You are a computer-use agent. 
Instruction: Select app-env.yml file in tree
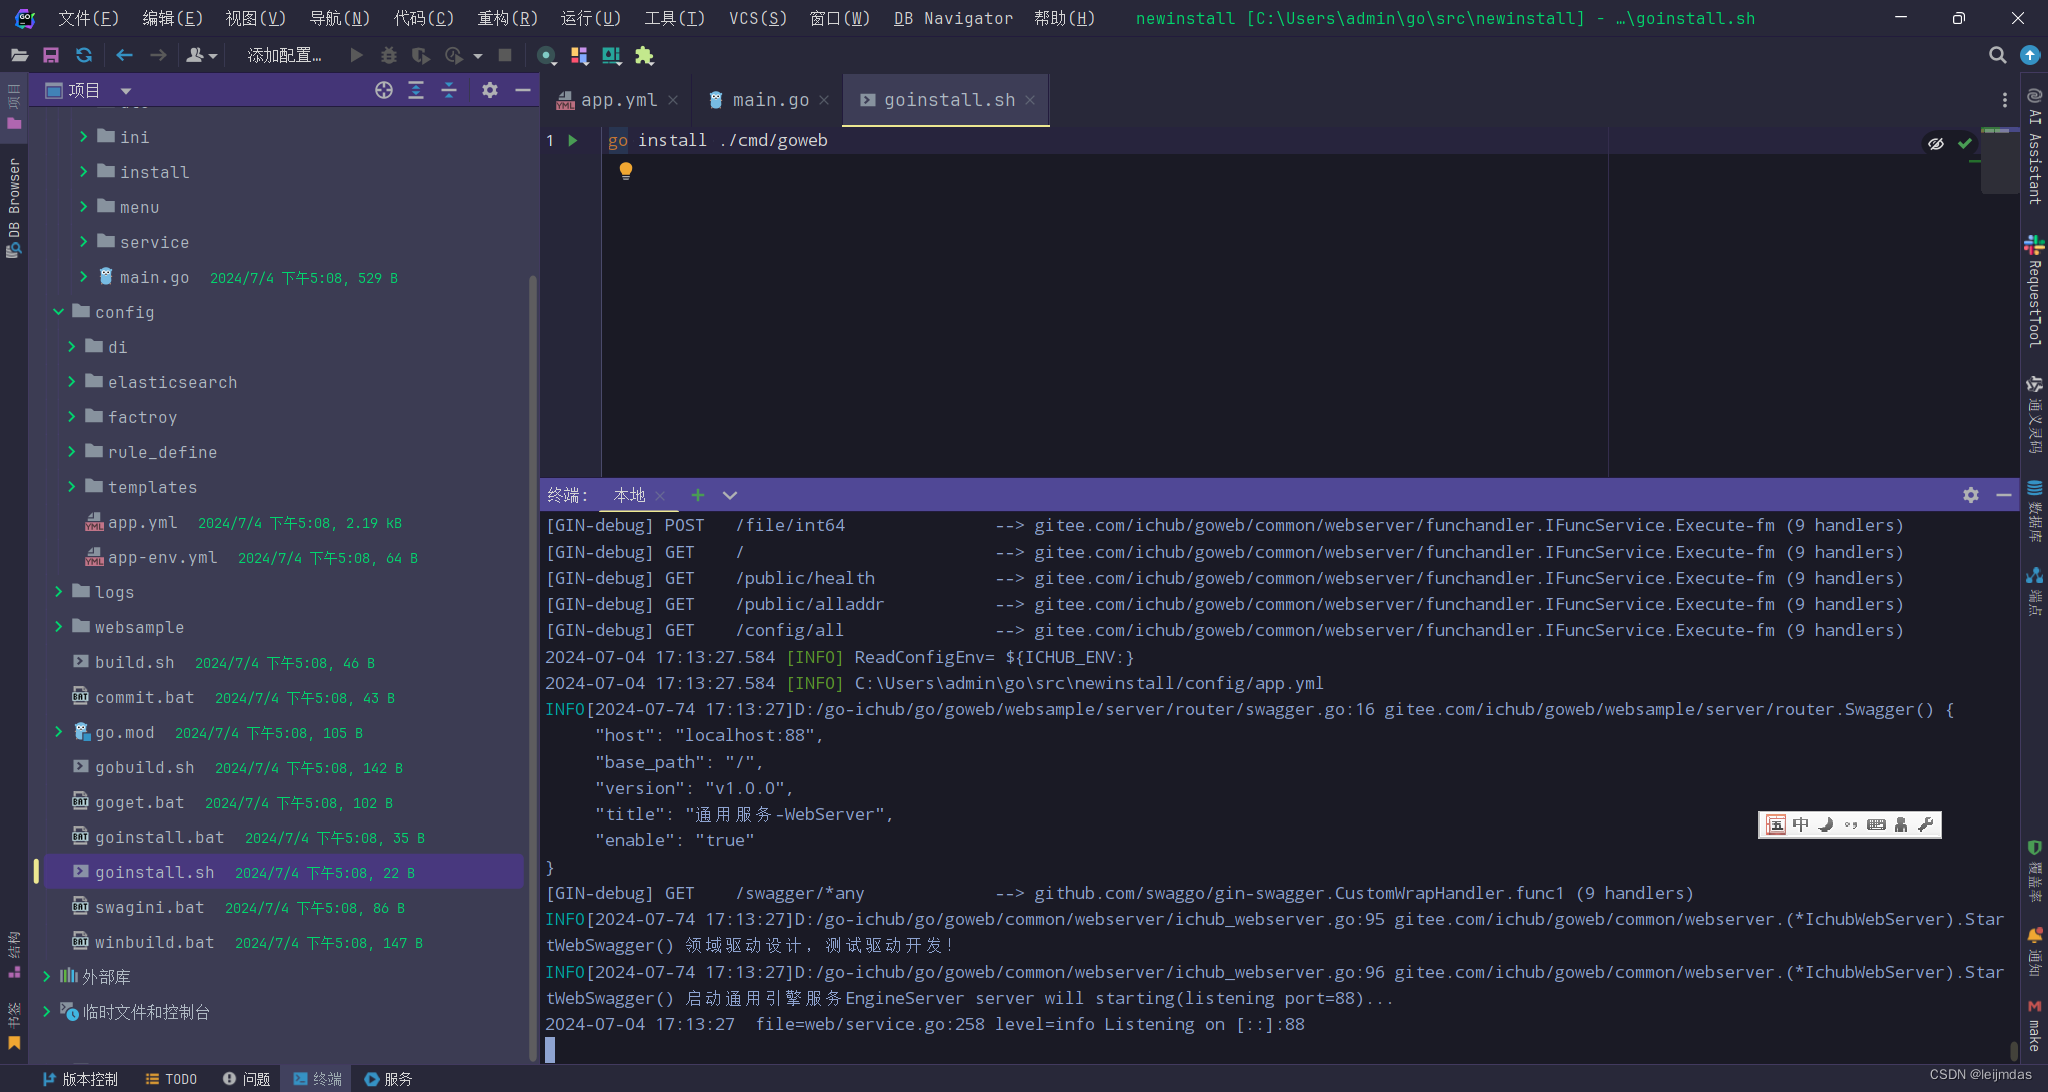click(162, 557)
